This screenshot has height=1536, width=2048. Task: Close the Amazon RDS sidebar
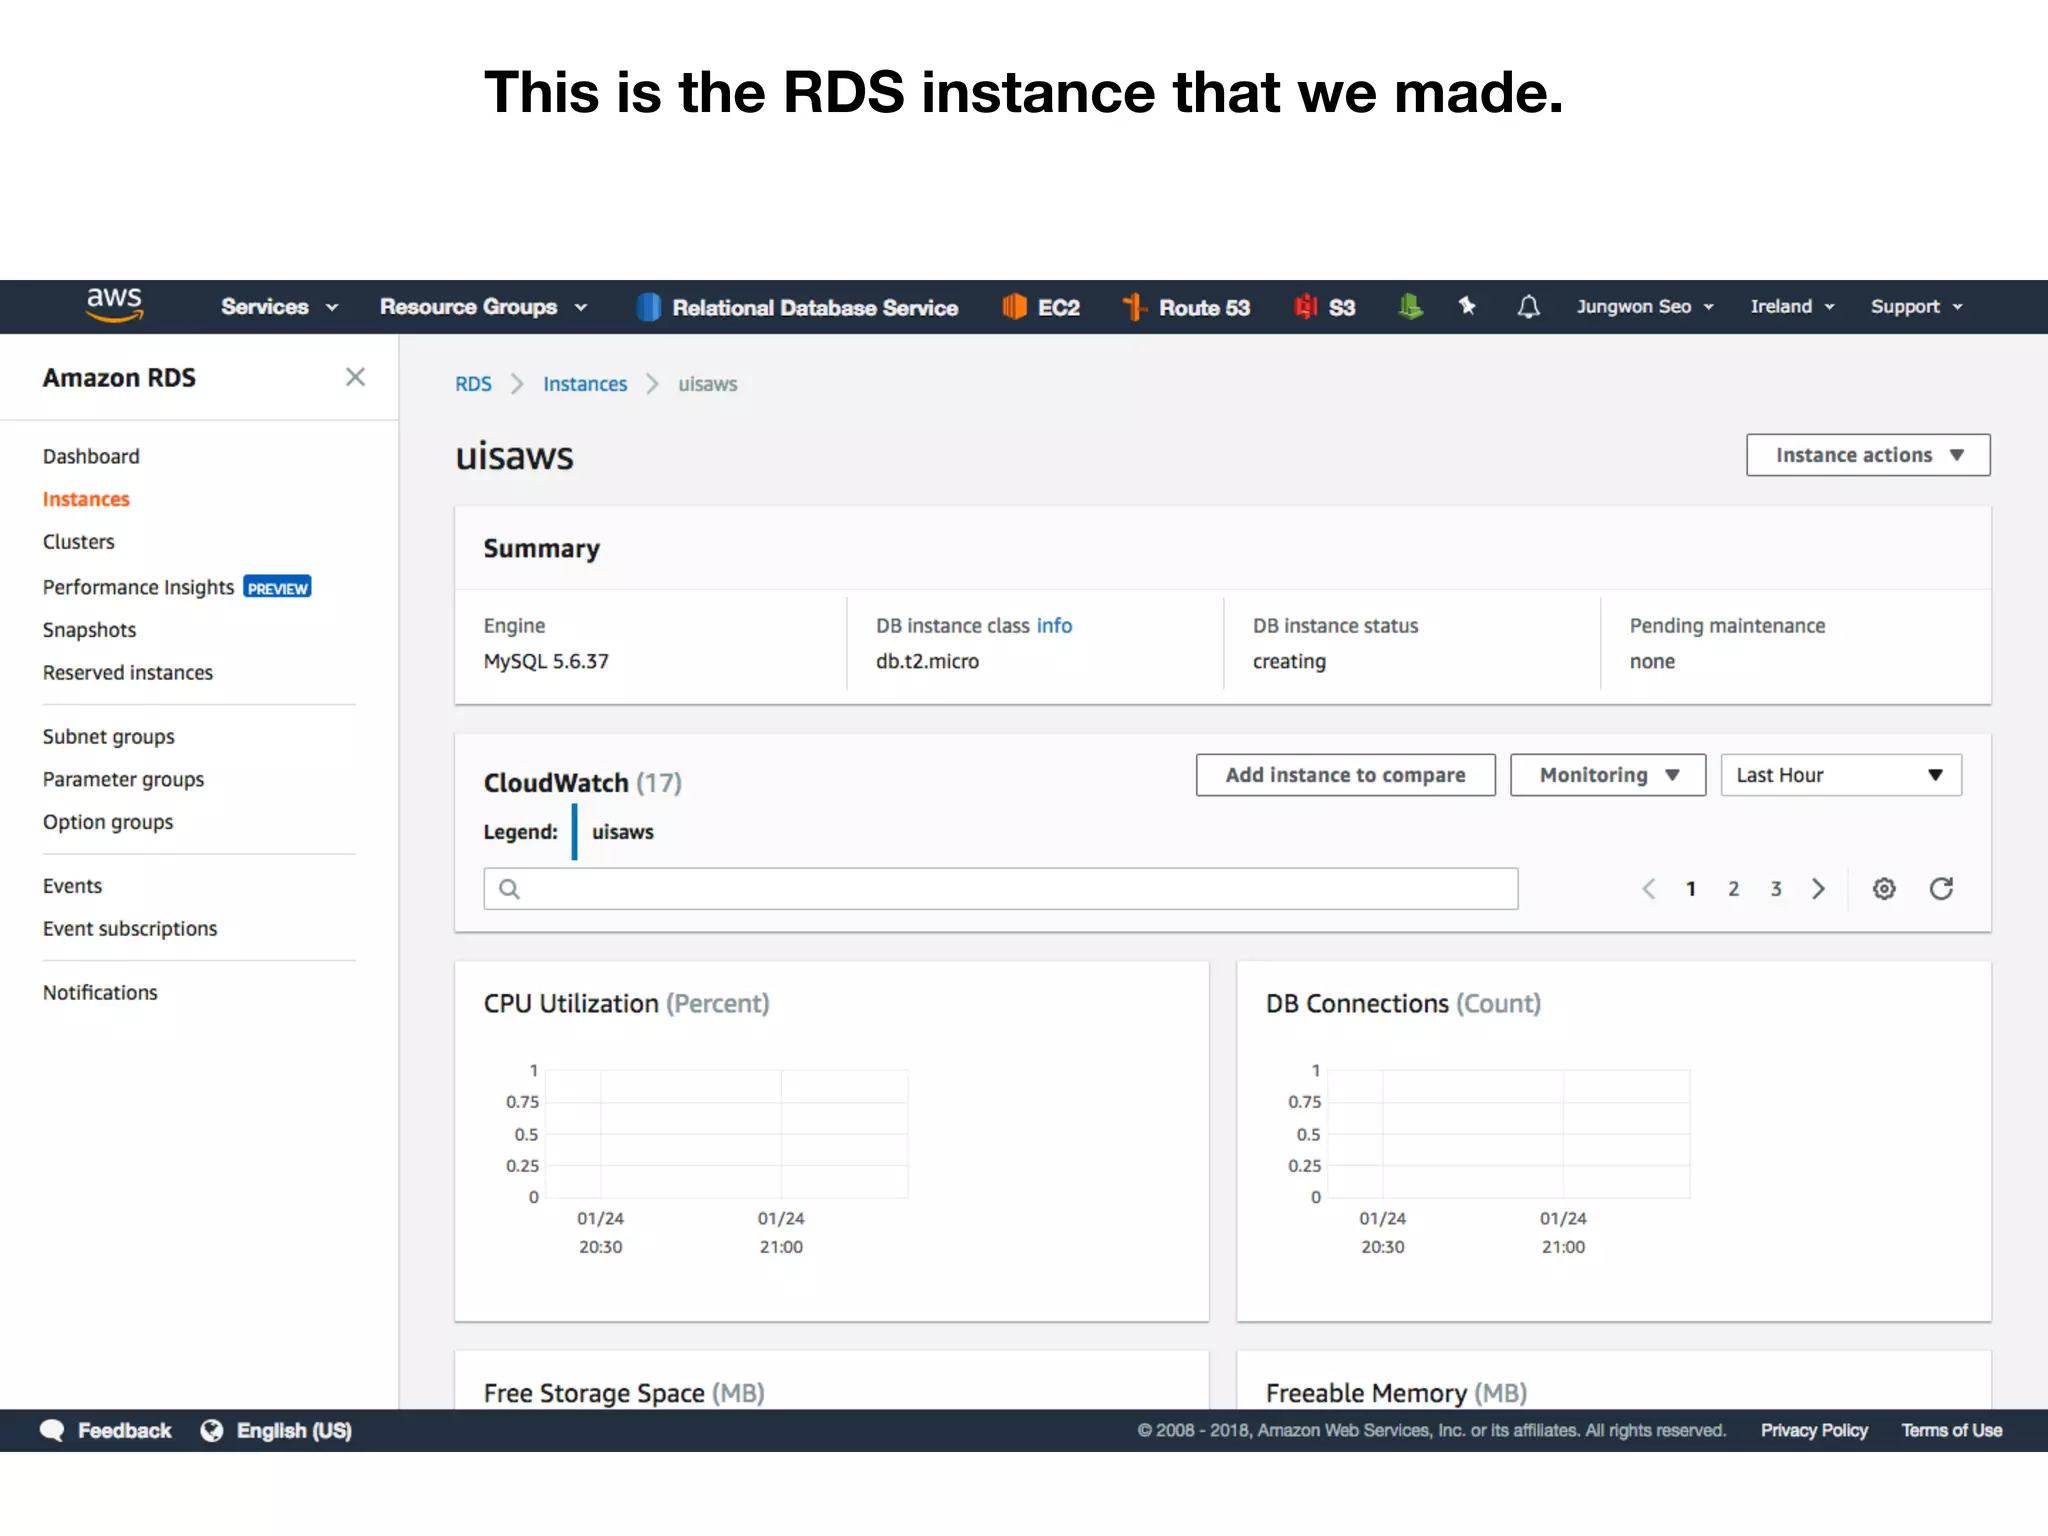coord(355,377)
